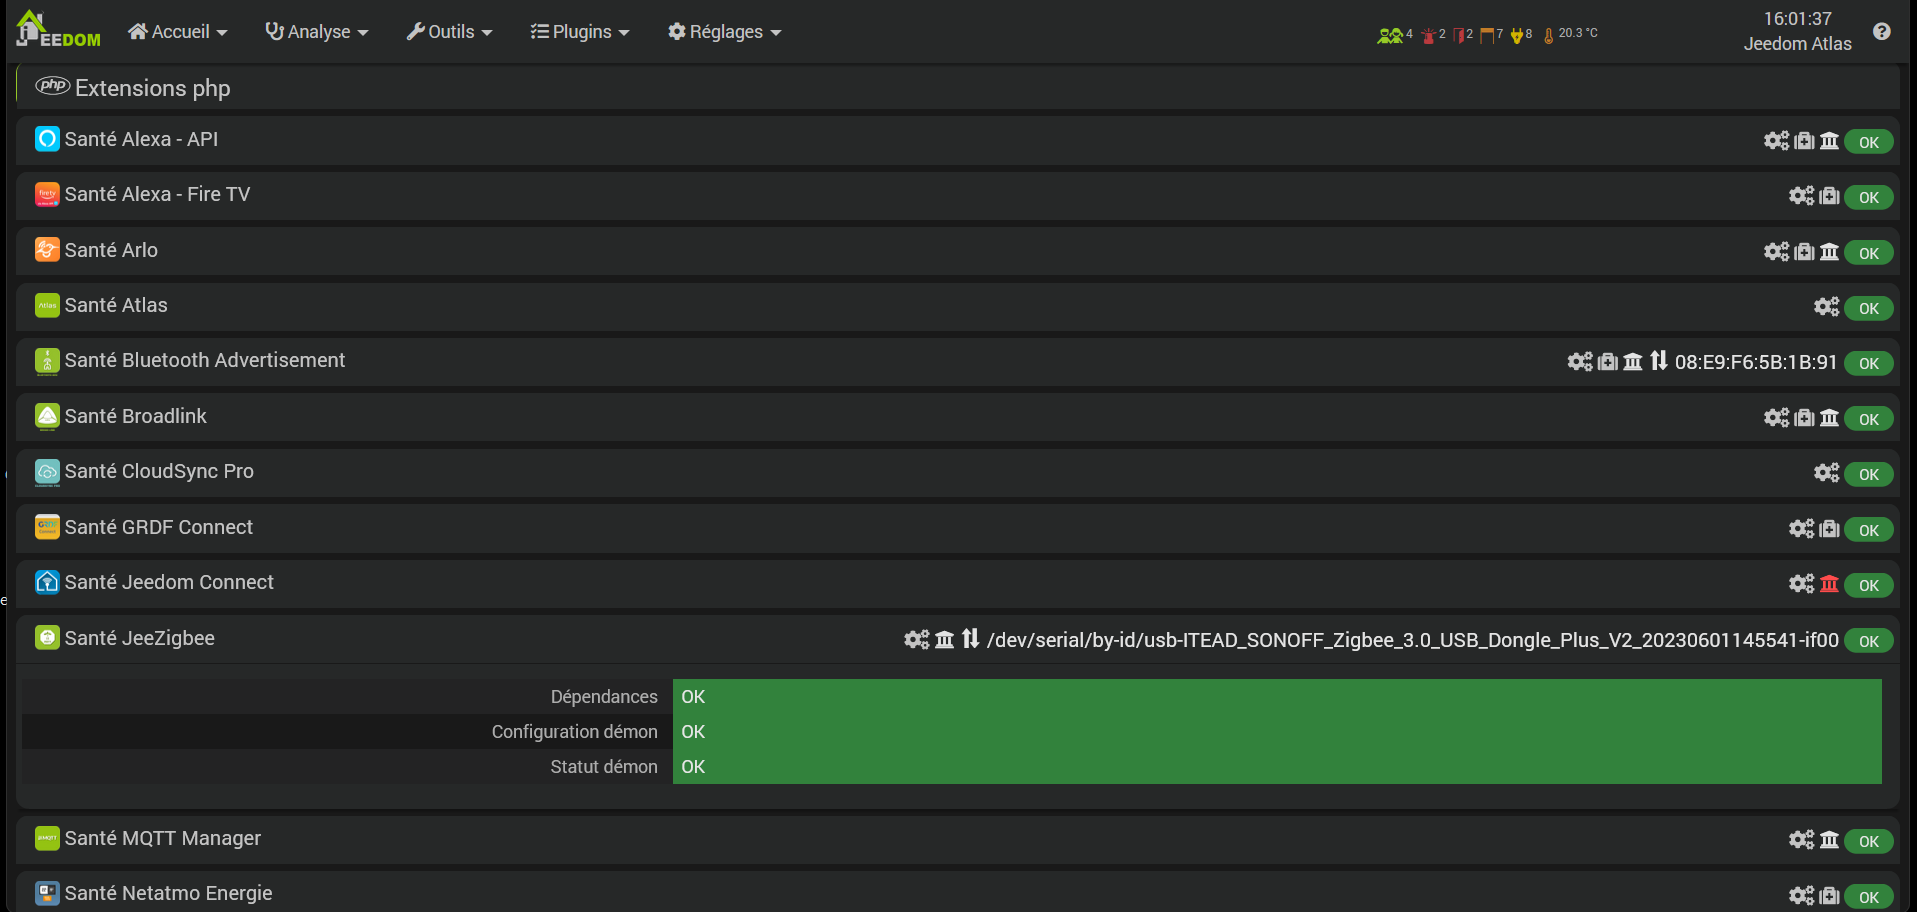Click the gears icon on Alexa - API row
Viewport: 1917px width, 912px height.
pyautogui.click(x=1776, y=141)
